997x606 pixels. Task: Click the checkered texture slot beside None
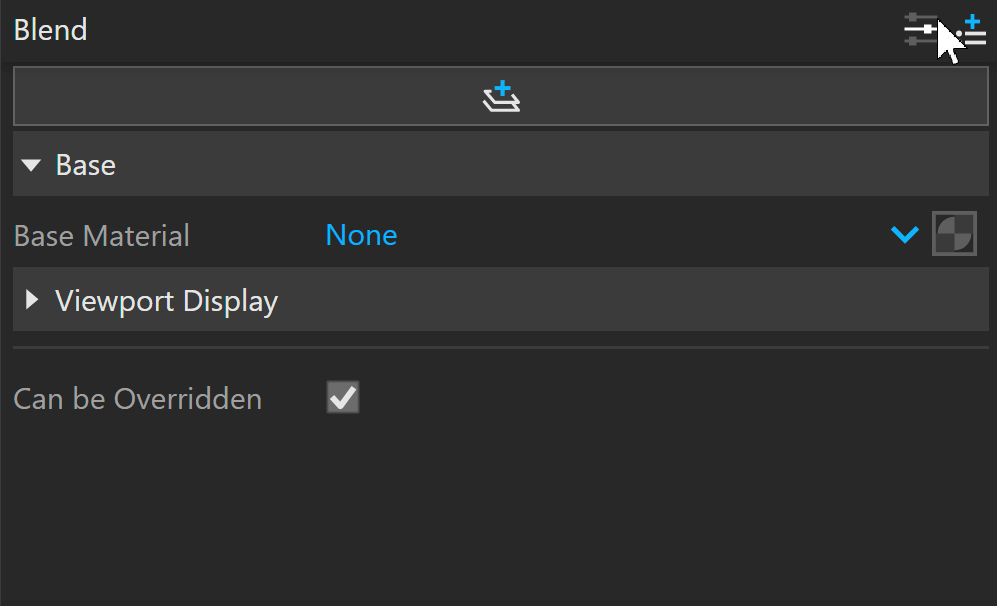[x=954, y=234]
